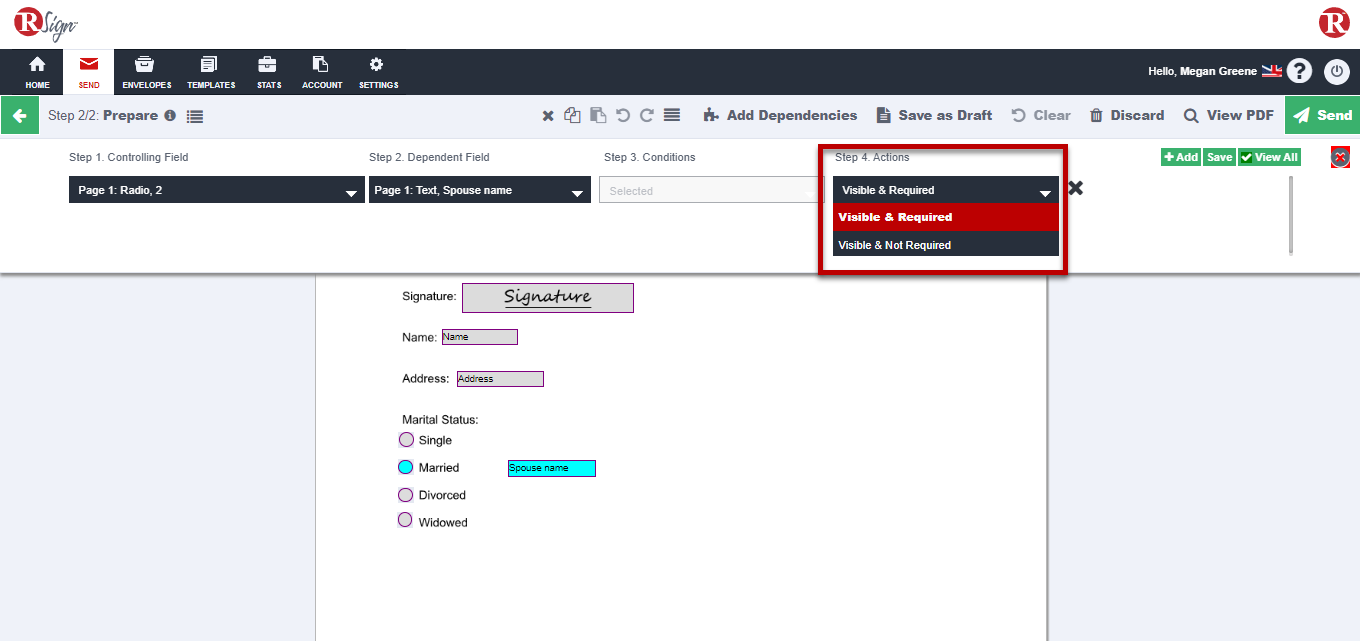This screenshot has width=1360, height=641.
Task: Click the copy icon in the toolbar
Action: [572, 115]
